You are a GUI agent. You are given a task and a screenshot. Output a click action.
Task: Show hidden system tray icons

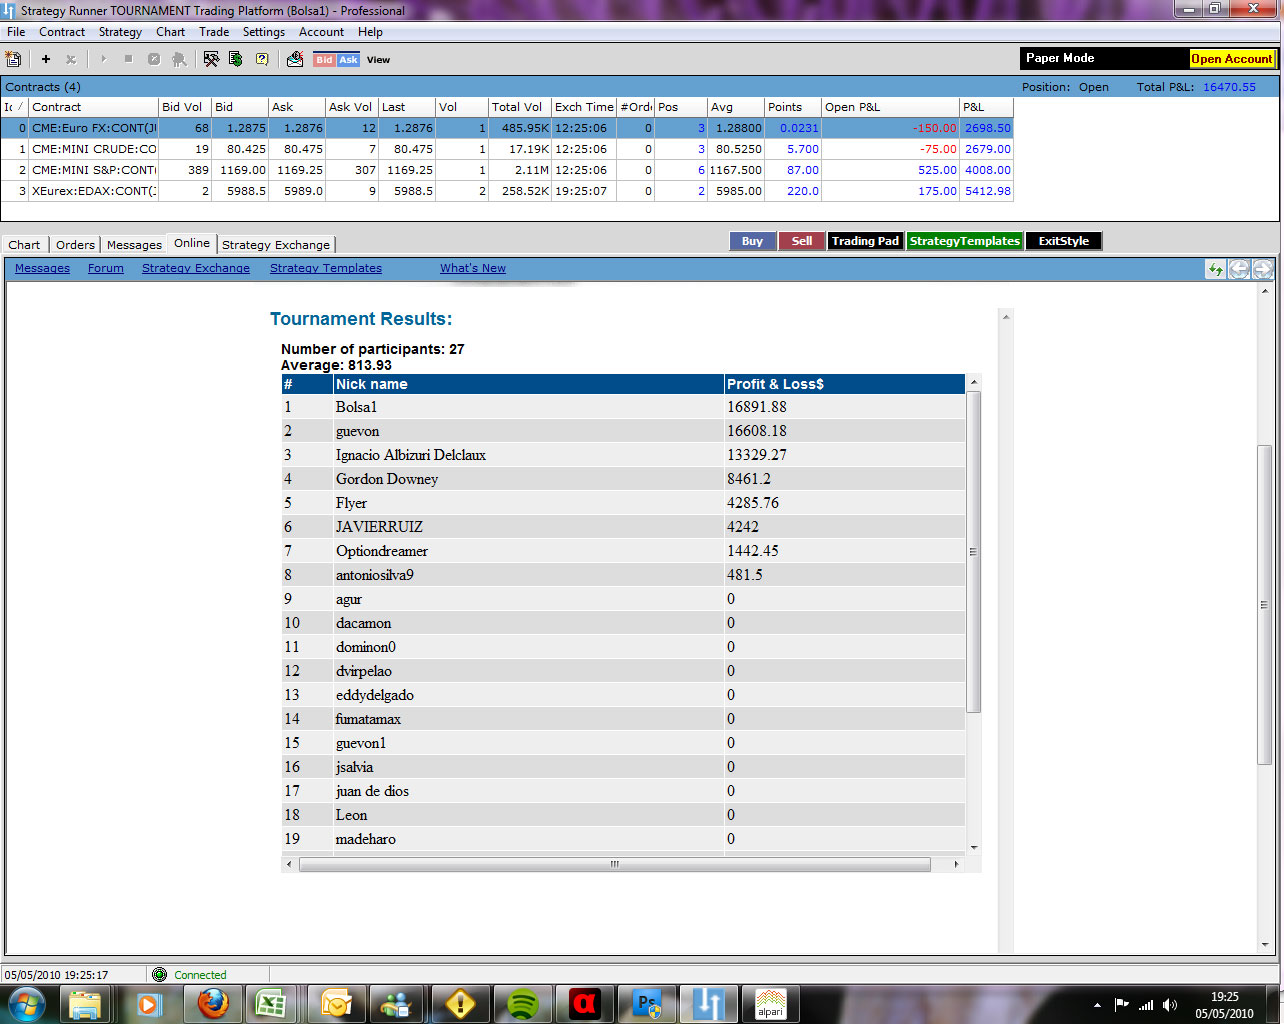(1098, 1005)
